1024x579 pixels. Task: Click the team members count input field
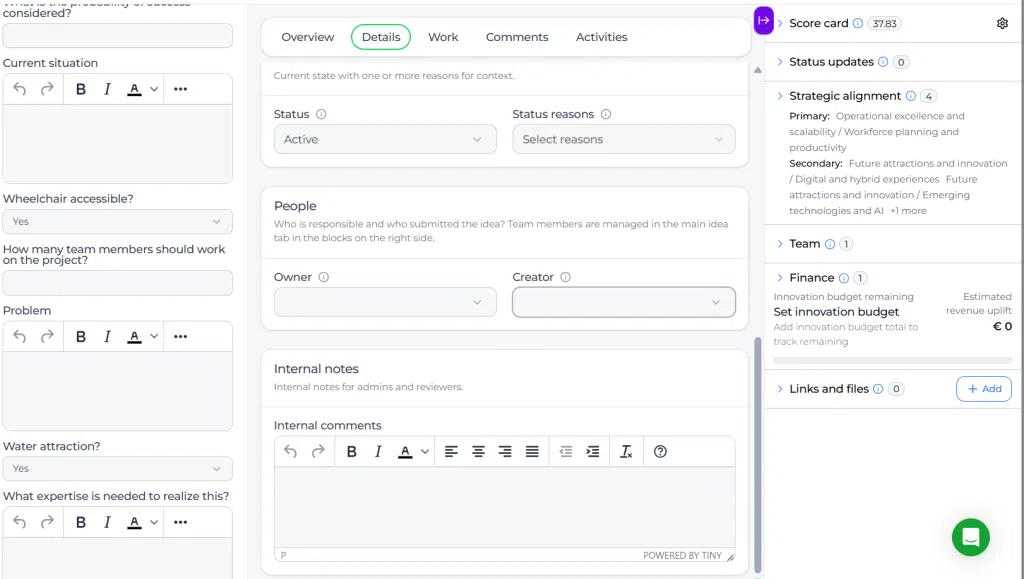[x=118, y=283]
